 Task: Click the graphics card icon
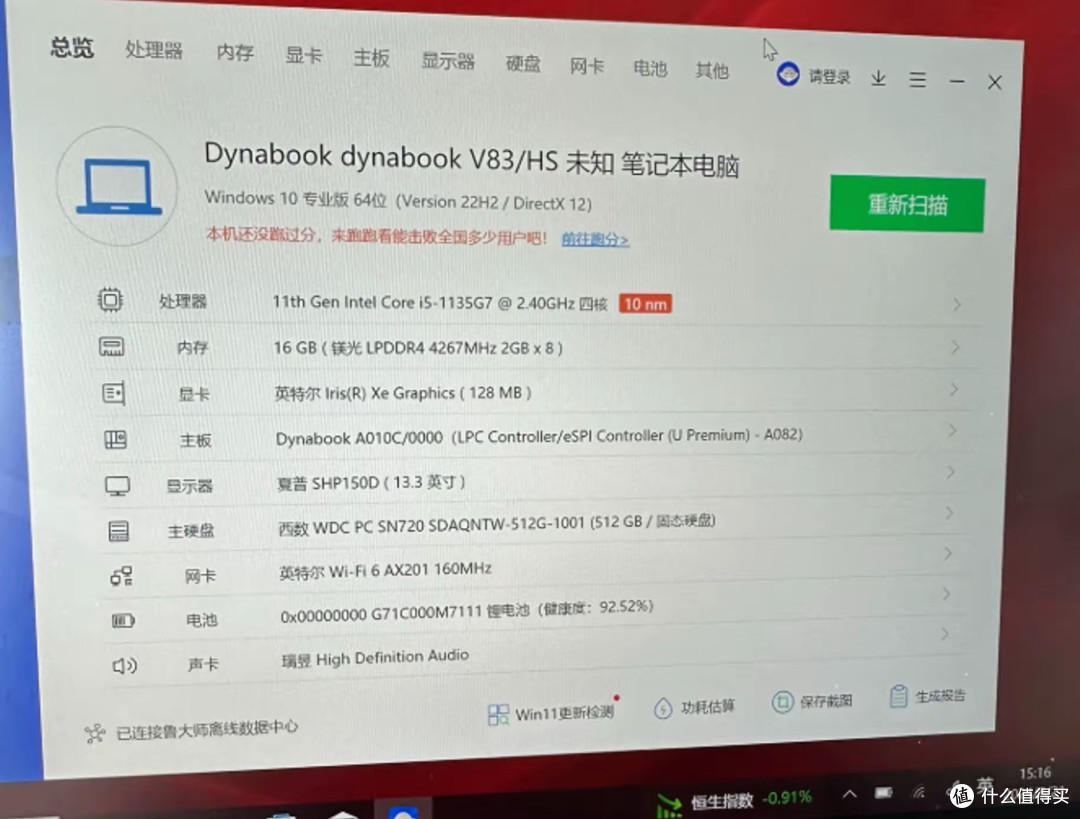114,393
